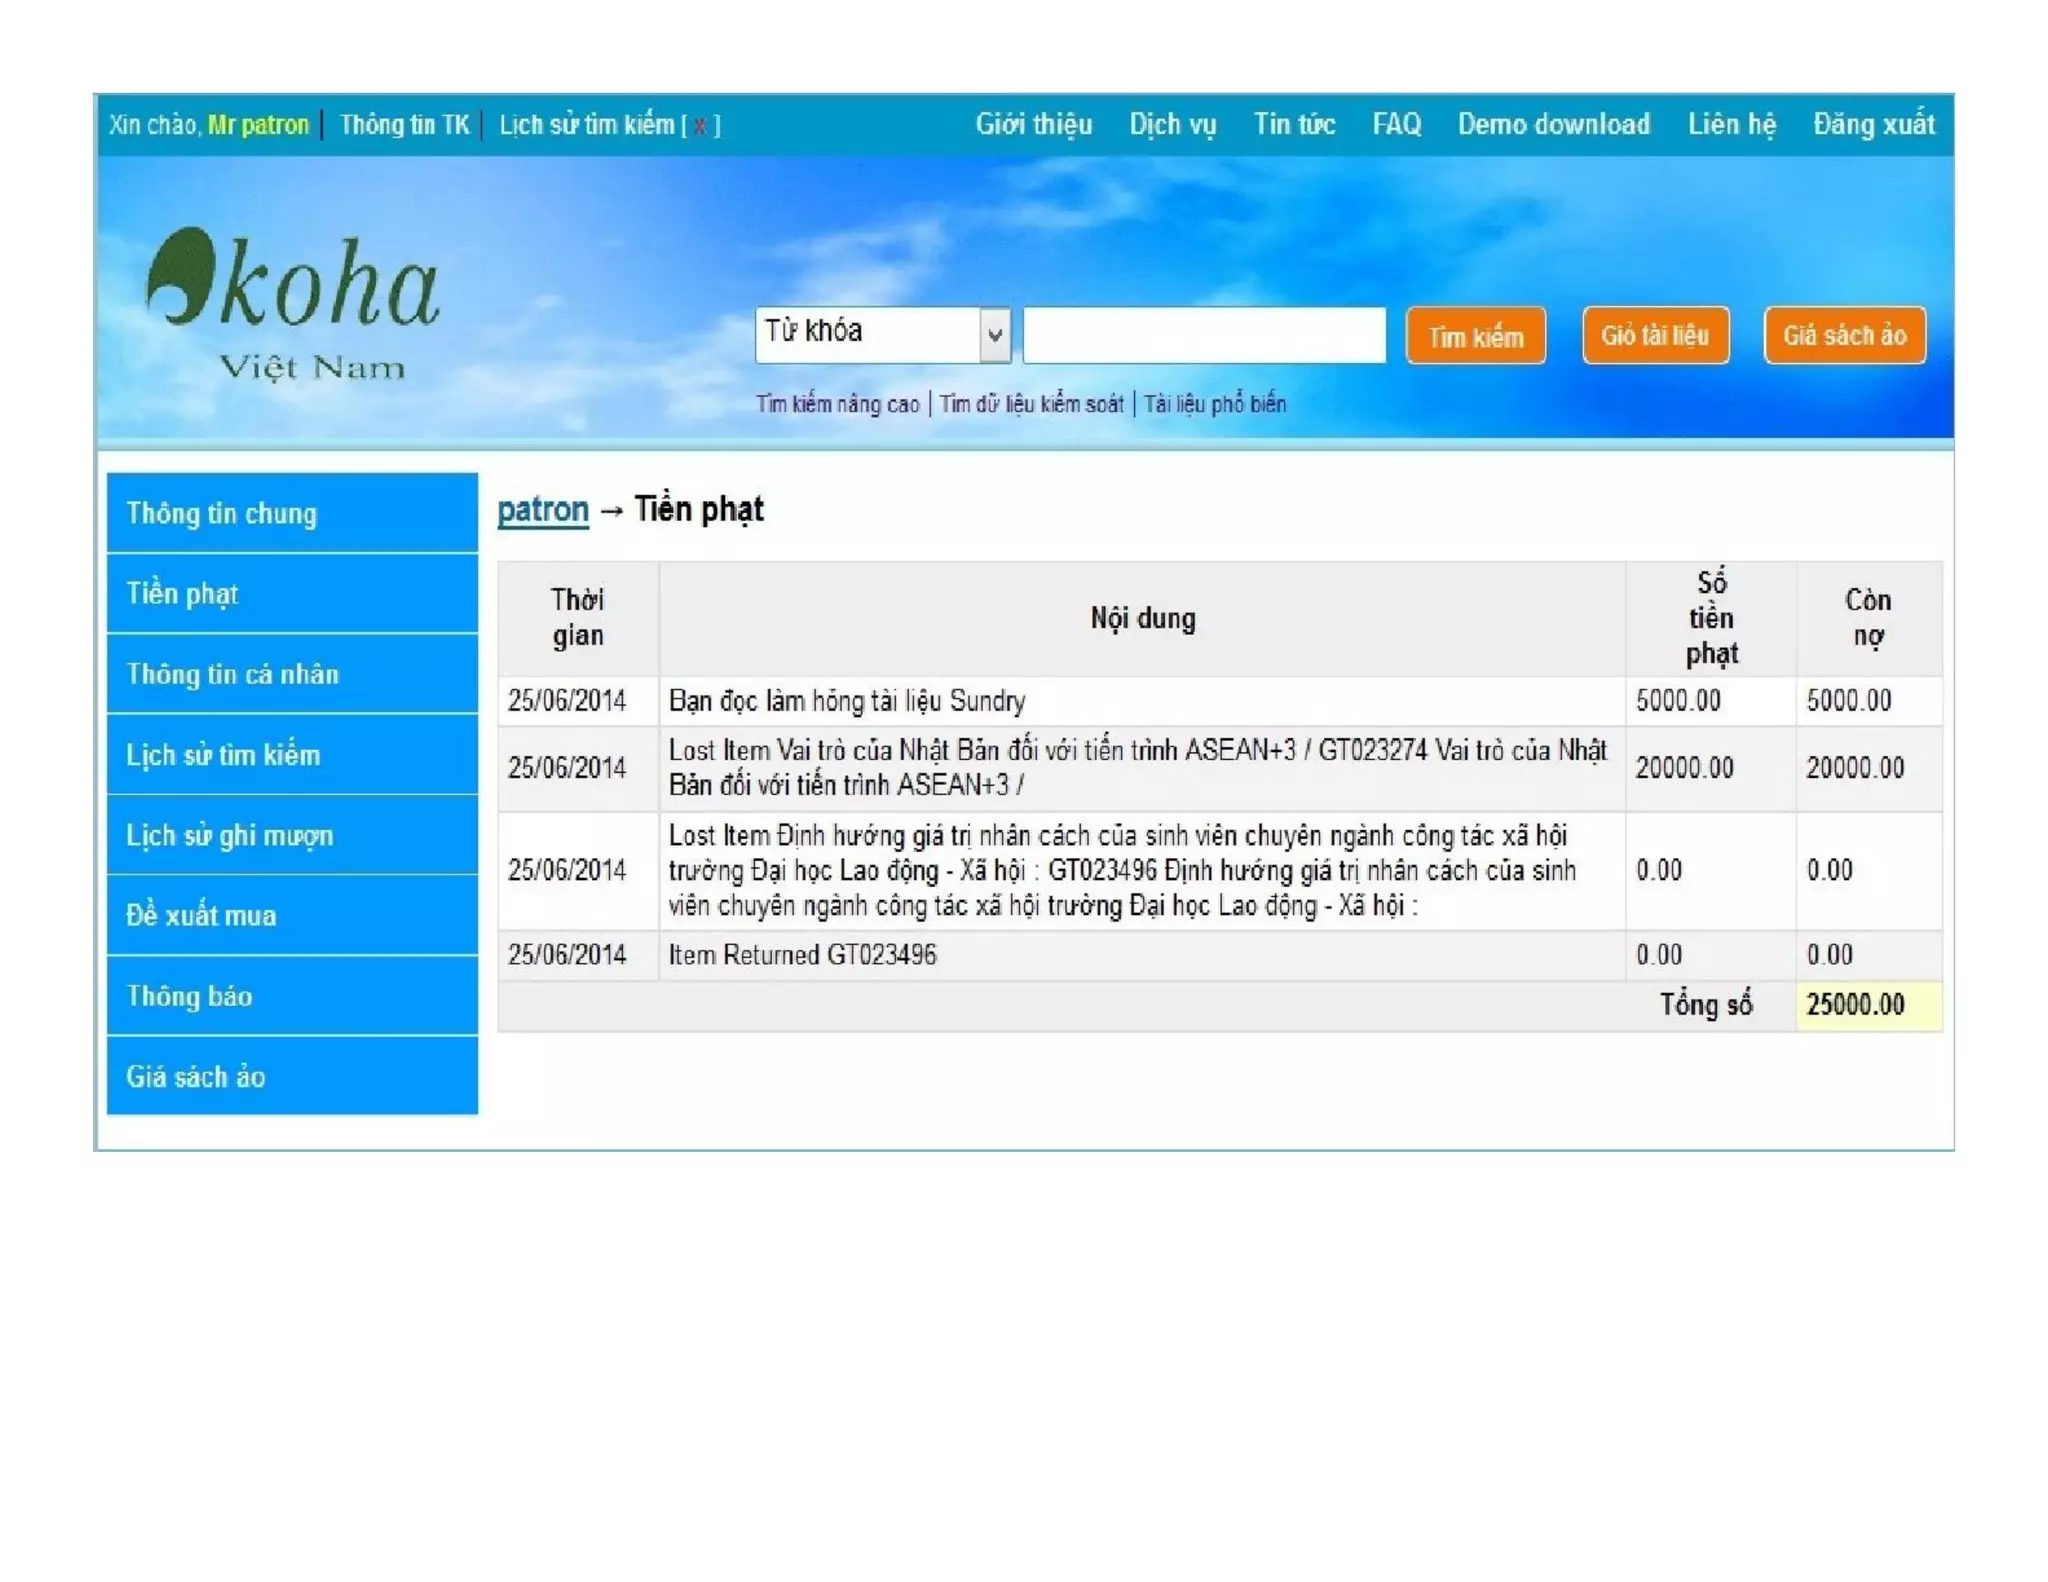Click Đăng xuất to log out

tap(1873, 125)
